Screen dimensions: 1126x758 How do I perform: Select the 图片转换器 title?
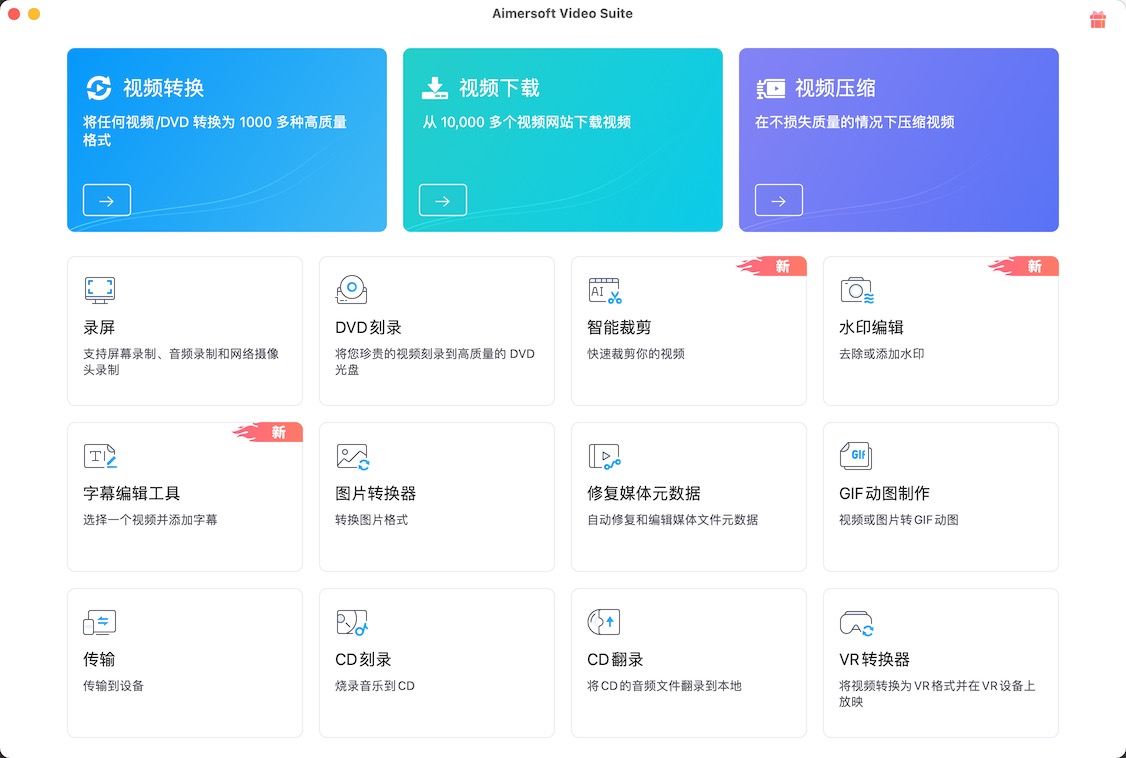(376, 493)
